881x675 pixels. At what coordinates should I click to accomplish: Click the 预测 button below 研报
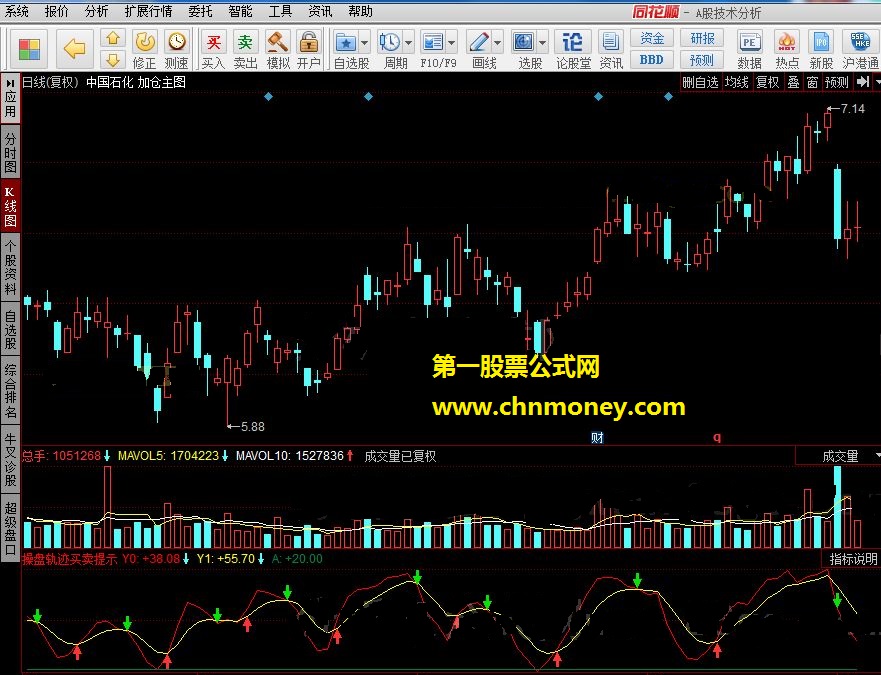click(x=702, y=60)
